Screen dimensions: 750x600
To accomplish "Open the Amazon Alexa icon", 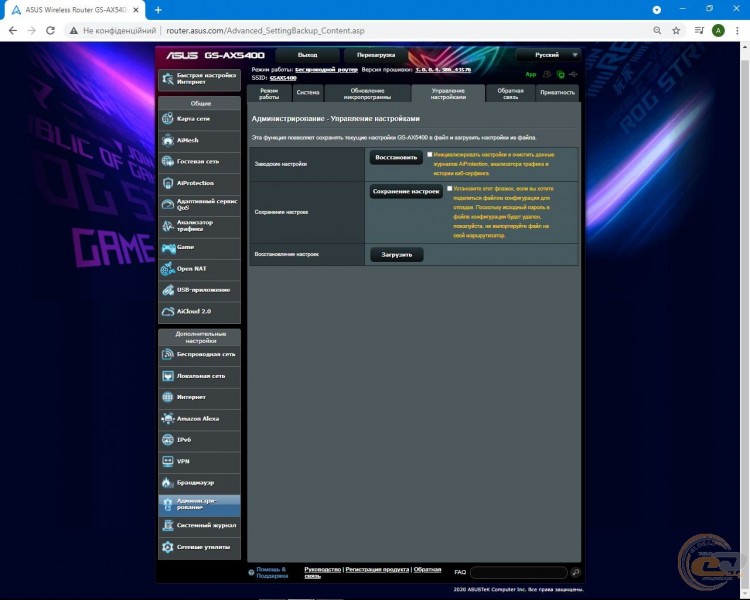I will 167,418.
